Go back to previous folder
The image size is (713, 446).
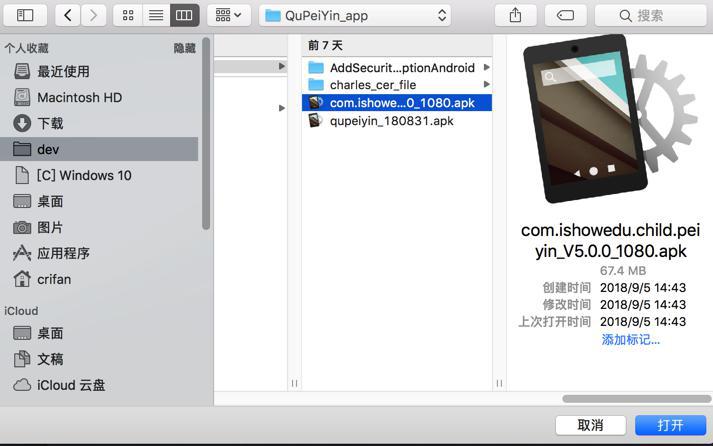tap(68, 15)
